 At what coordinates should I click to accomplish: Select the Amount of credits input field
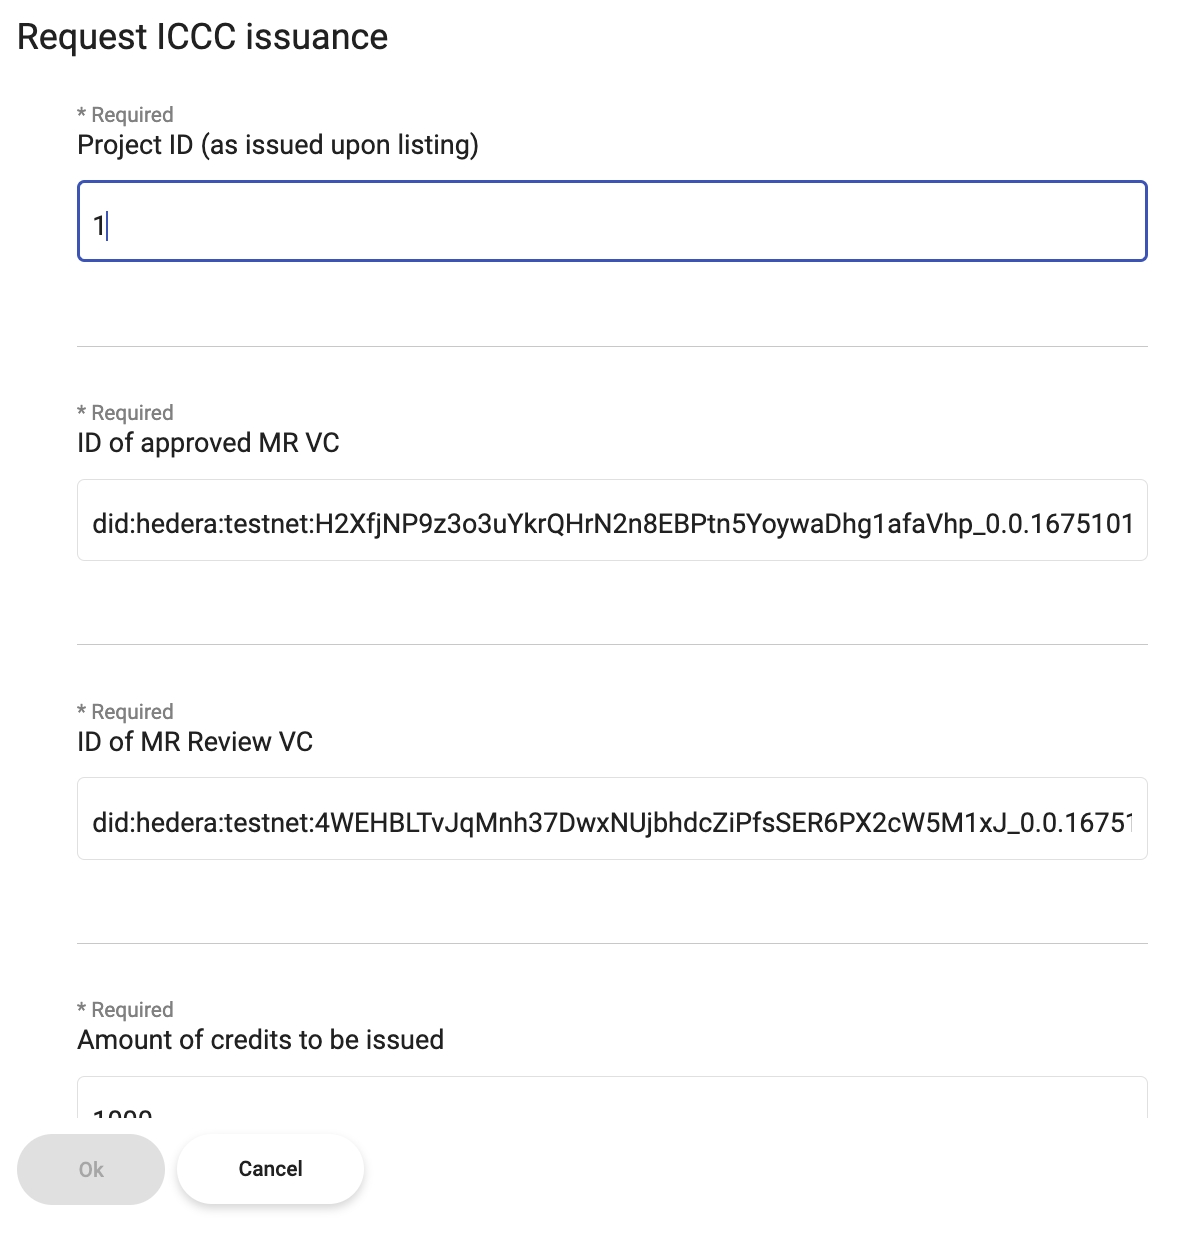[x=611, y=1098]
